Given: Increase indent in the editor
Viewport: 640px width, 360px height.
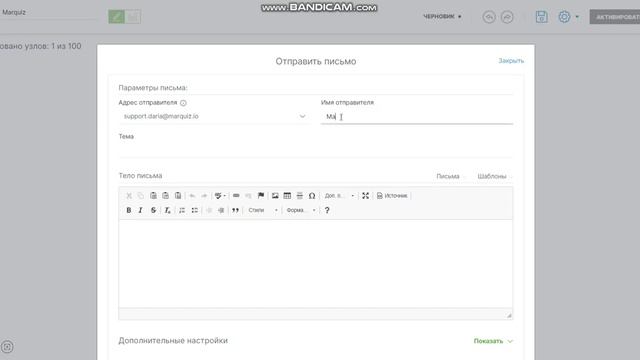Looking at the screenshot, I should pos(221,210).
